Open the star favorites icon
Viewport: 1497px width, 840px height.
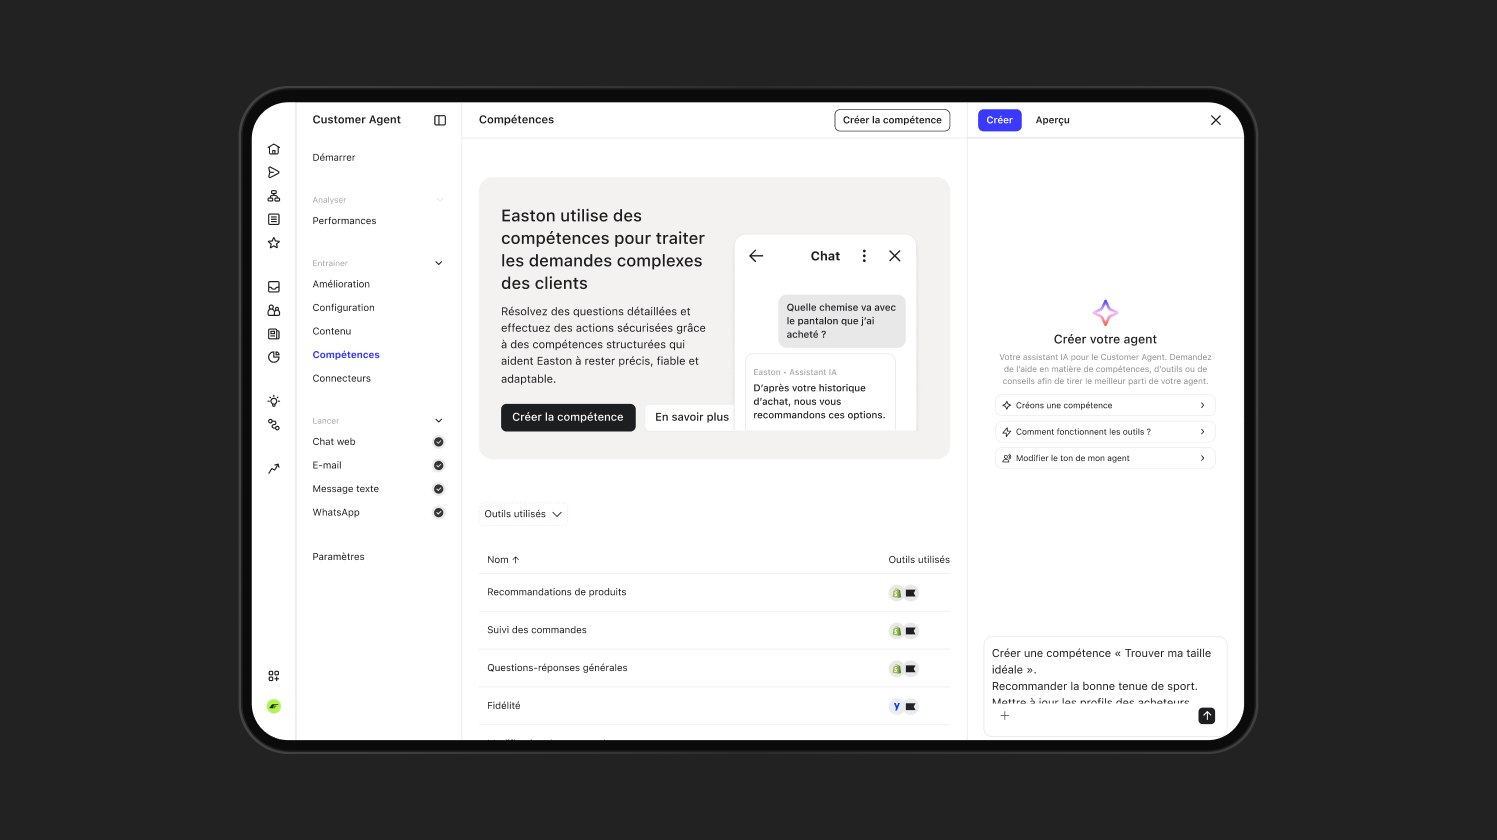(x=274, y=243)
